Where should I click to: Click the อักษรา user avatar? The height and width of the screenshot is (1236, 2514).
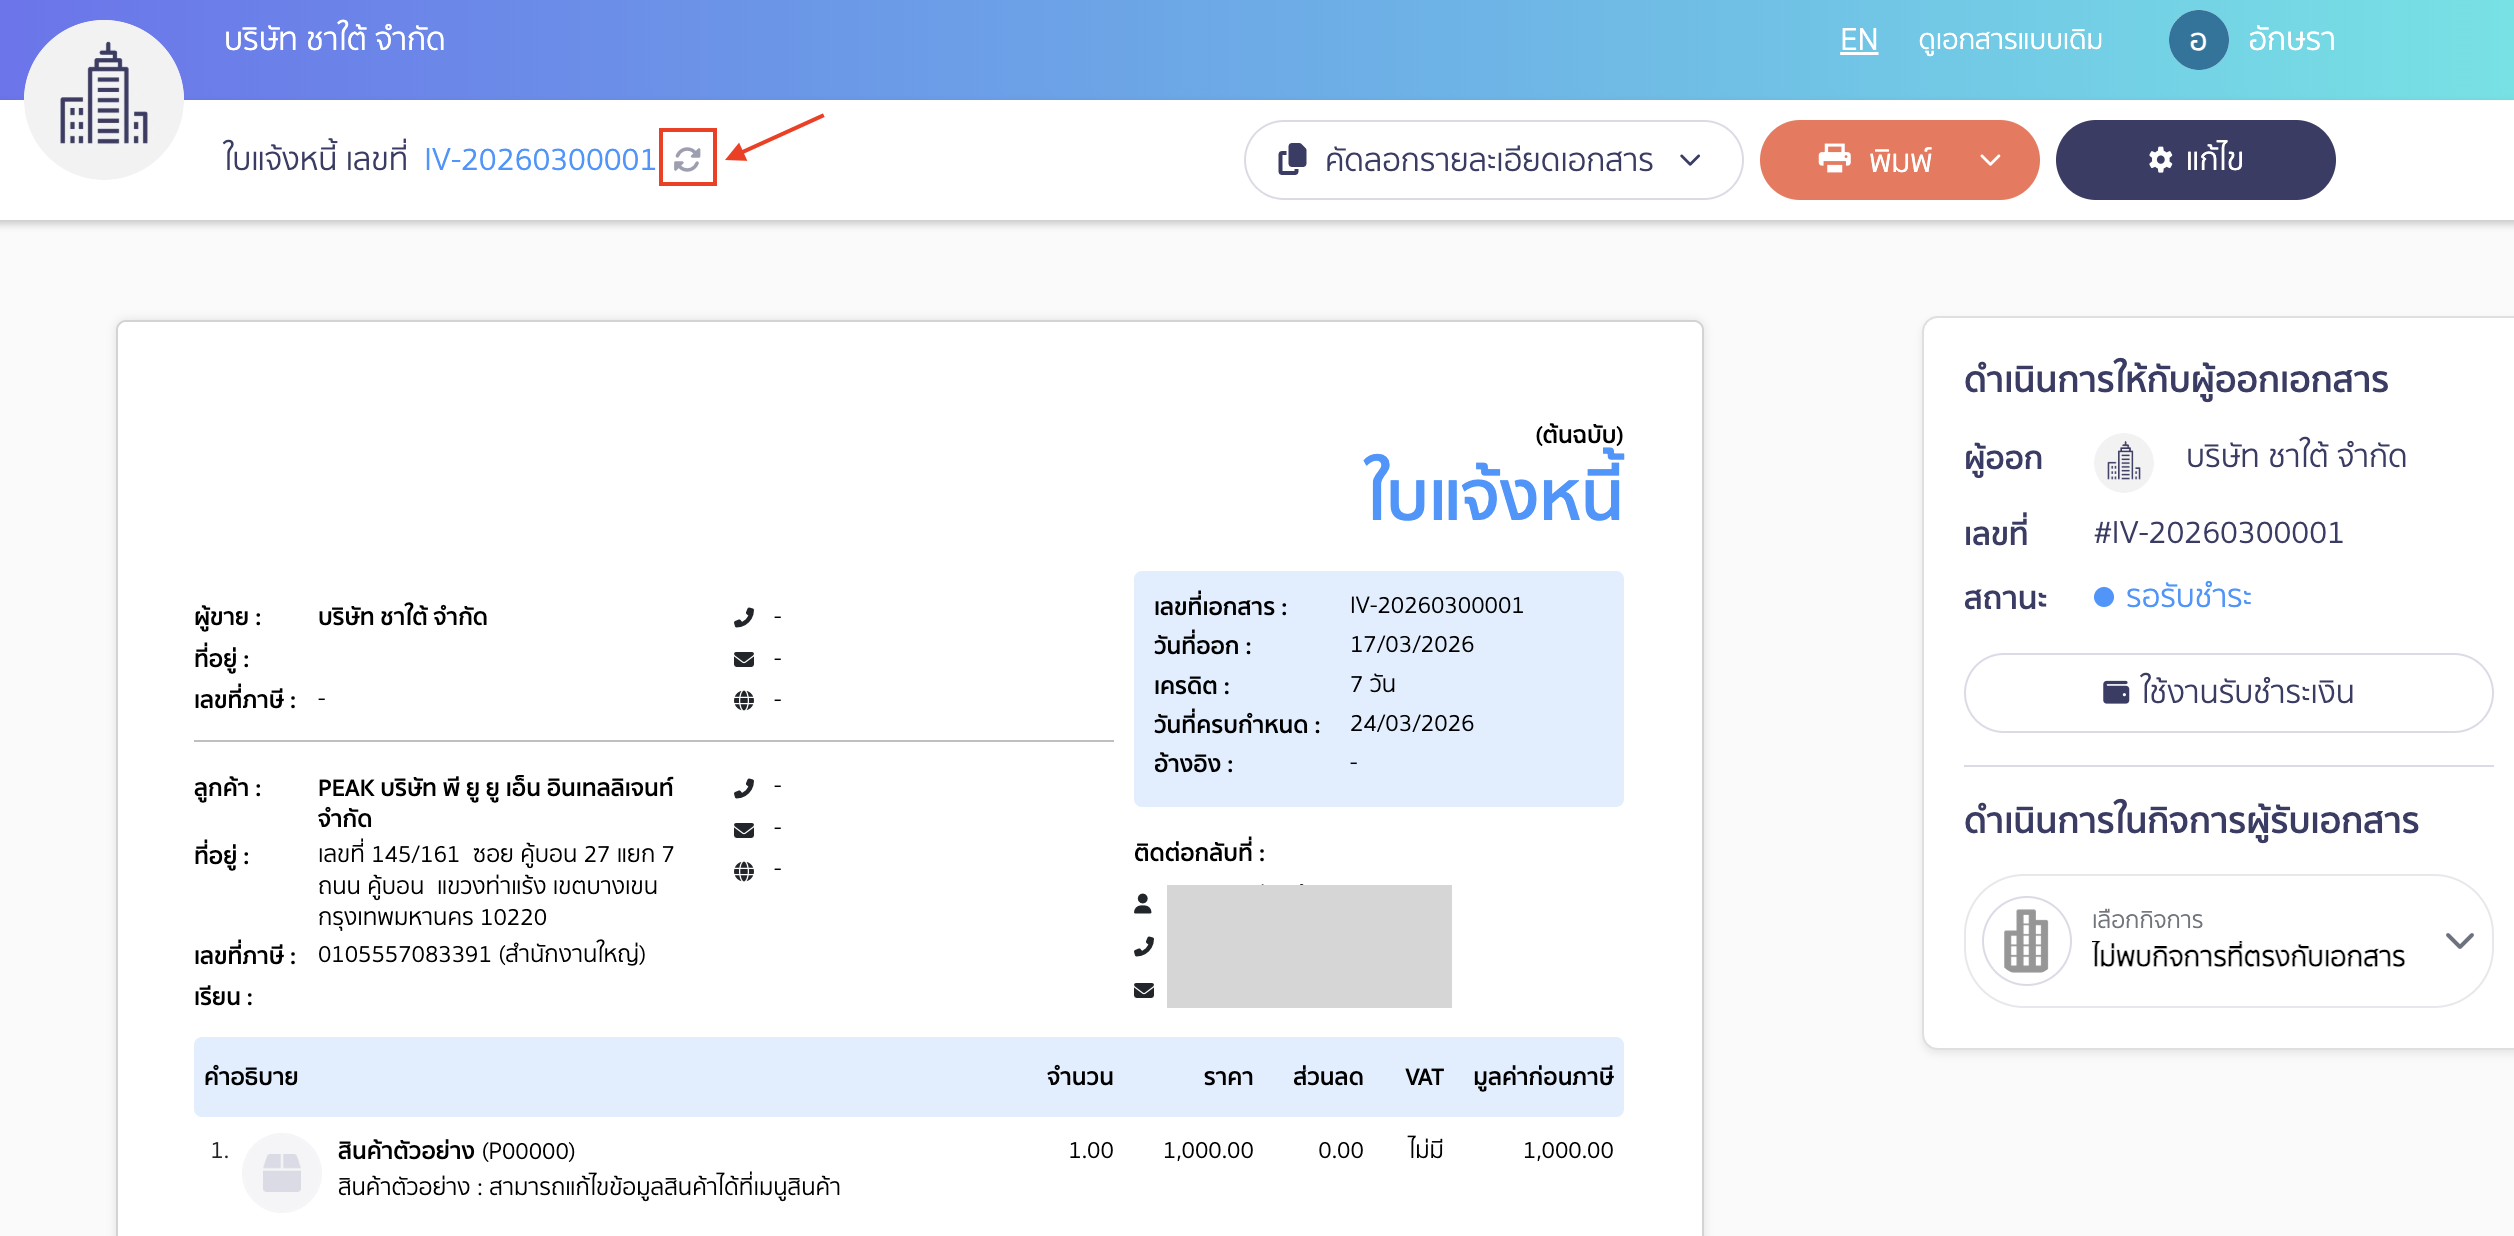click(x=2200, y=40)
